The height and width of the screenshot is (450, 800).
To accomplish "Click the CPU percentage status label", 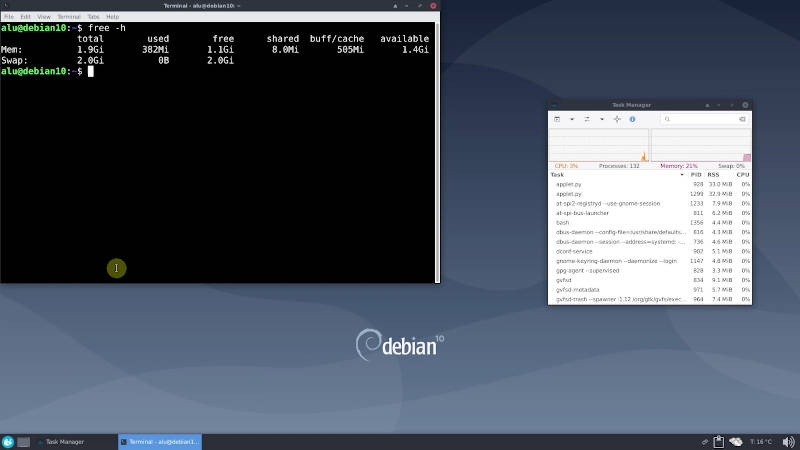I will click(566, 166).
